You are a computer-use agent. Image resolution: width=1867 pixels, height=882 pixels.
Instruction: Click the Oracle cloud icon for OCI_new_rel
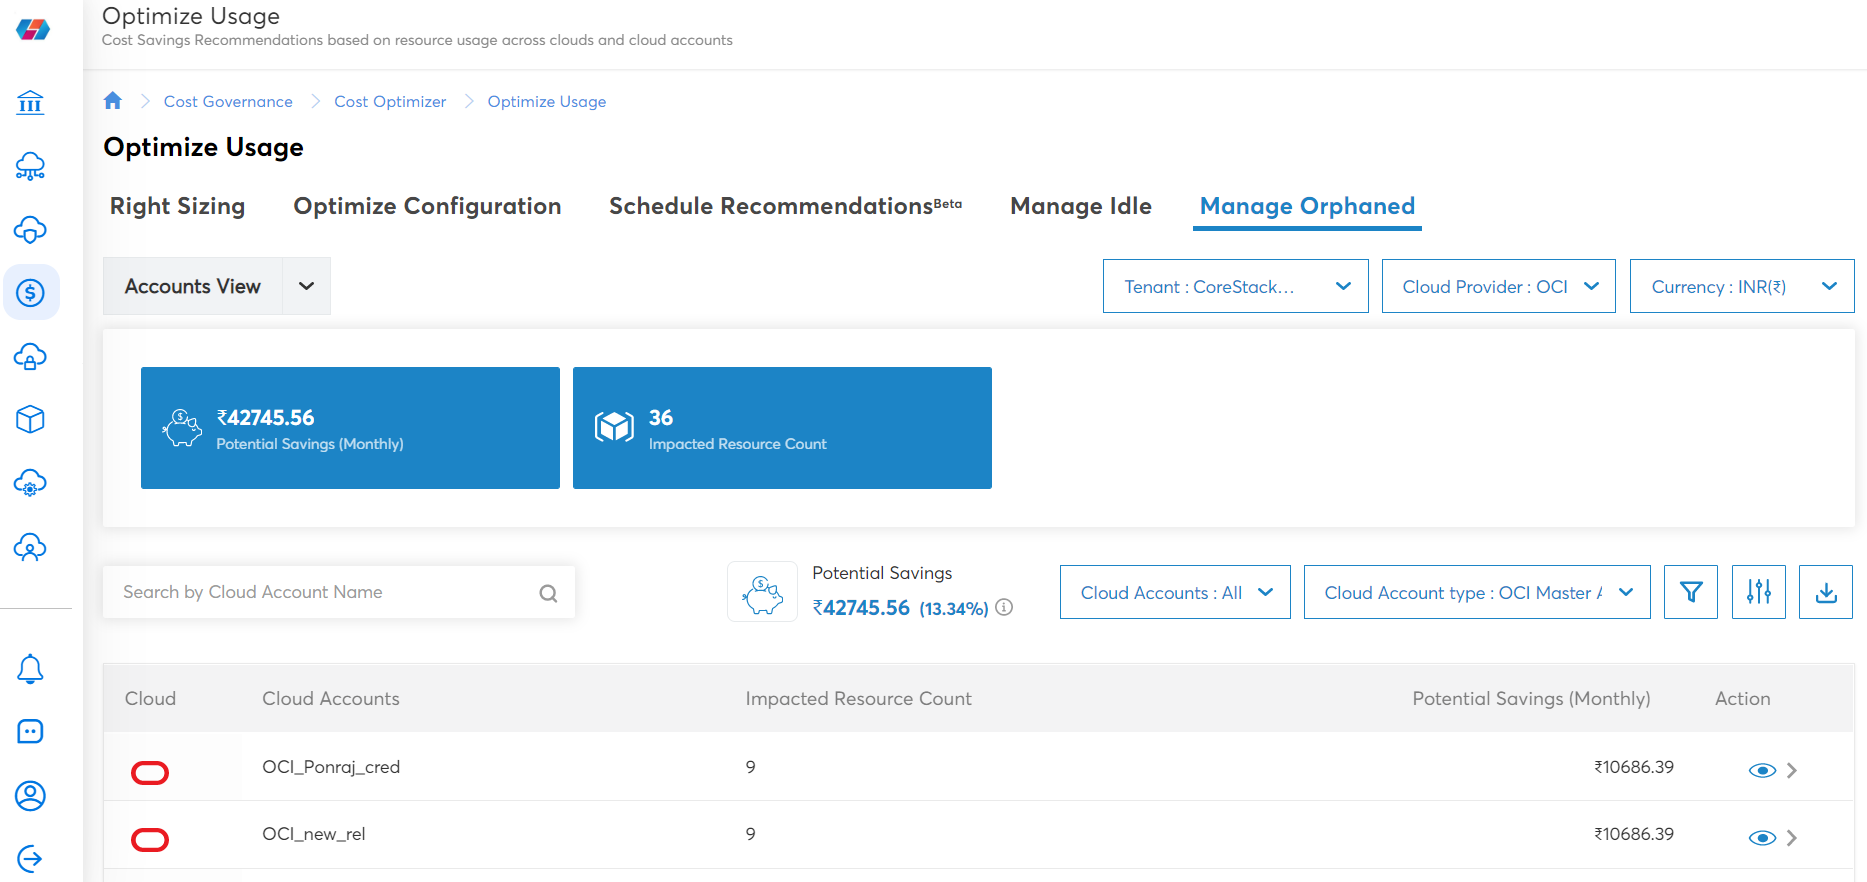click(x=150, y=839)
